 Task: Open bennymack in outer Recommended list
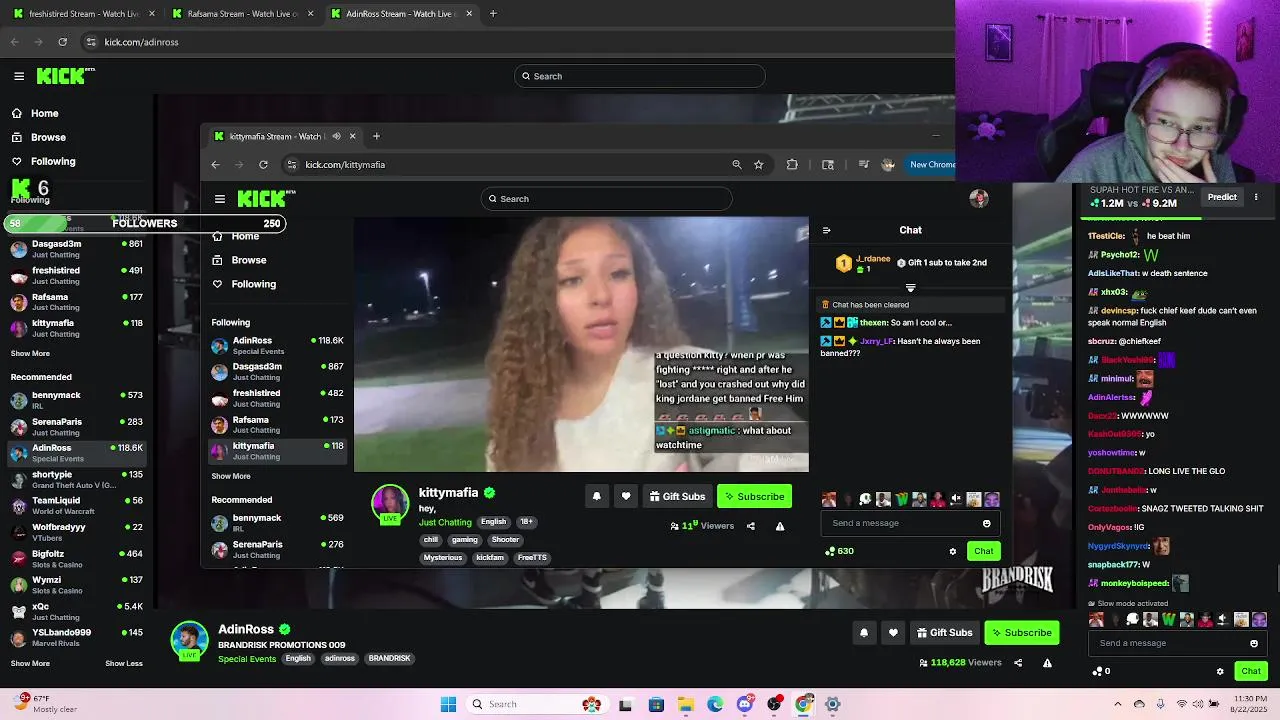77,400
